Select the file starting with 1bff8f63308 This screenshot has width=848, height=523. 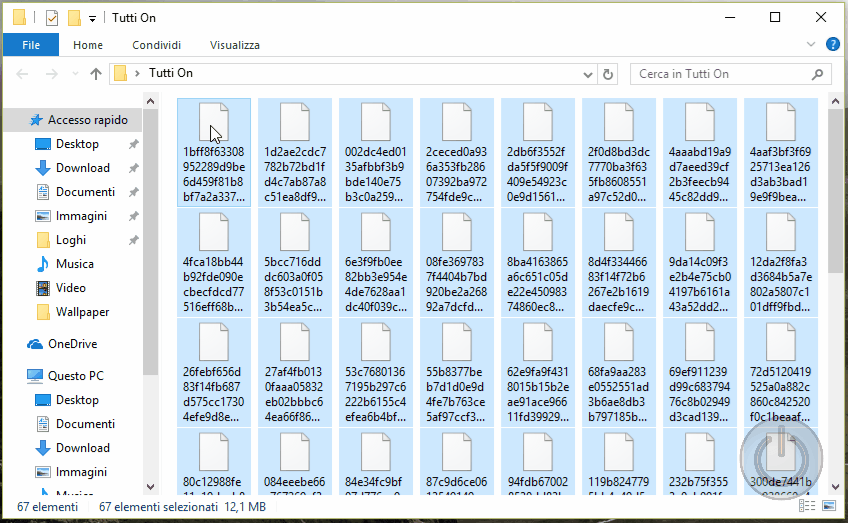(214, 152)
